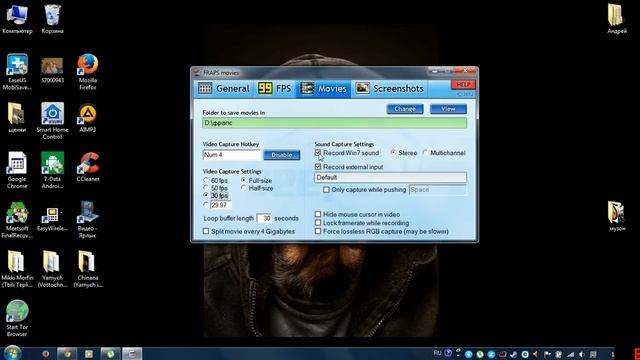Select the Chinana folder icon

[88, 269]
